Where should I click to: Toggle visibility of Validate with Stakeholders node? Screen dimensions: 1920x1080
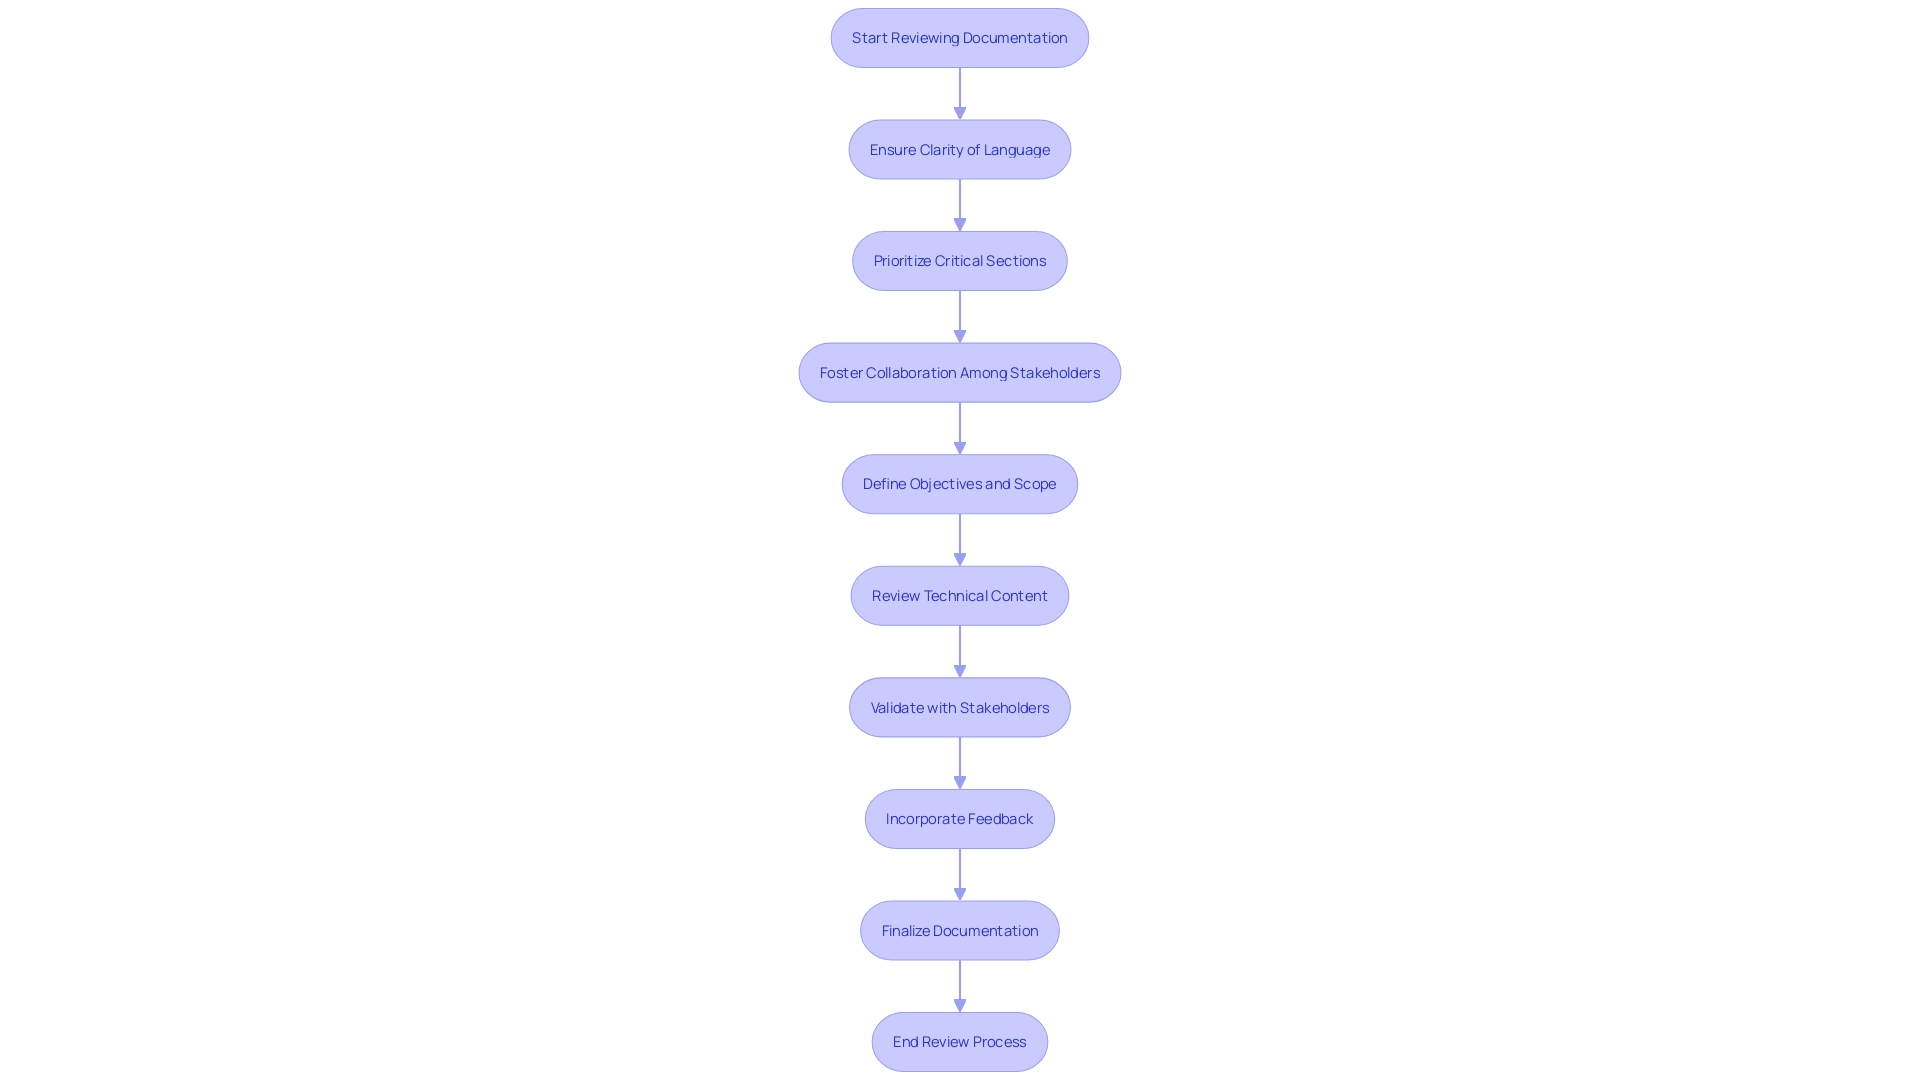pyautogui.click(x=960, y=705)
